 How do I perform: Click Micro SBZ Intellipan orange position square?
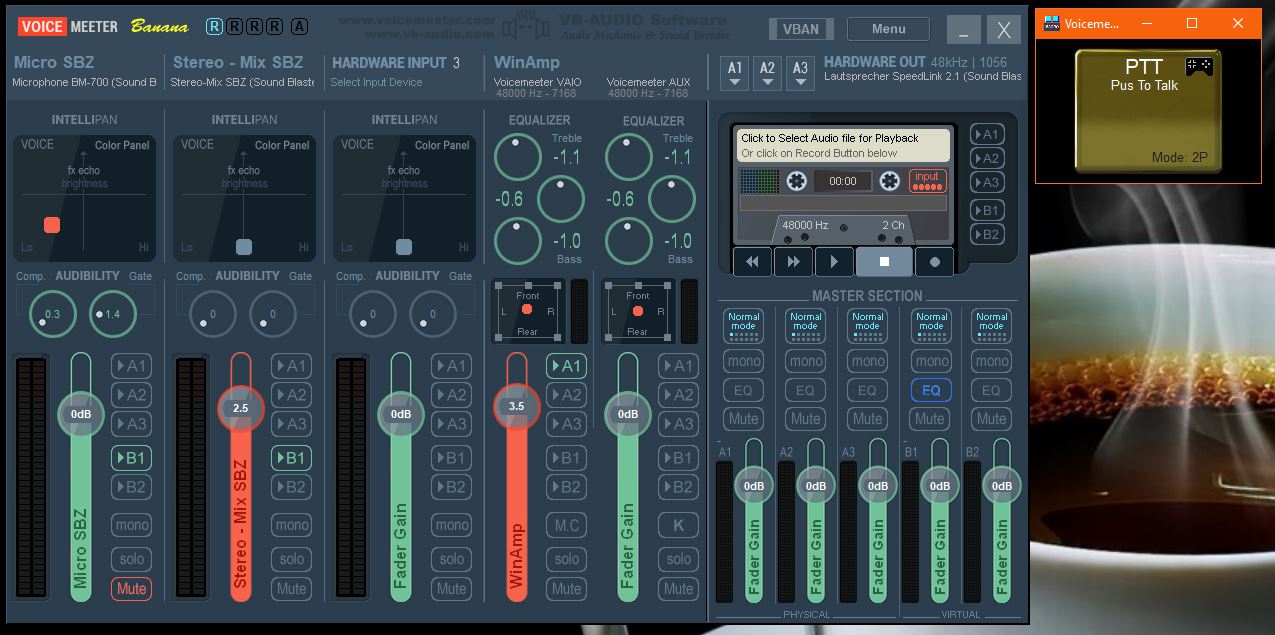(x=52, y=225)
